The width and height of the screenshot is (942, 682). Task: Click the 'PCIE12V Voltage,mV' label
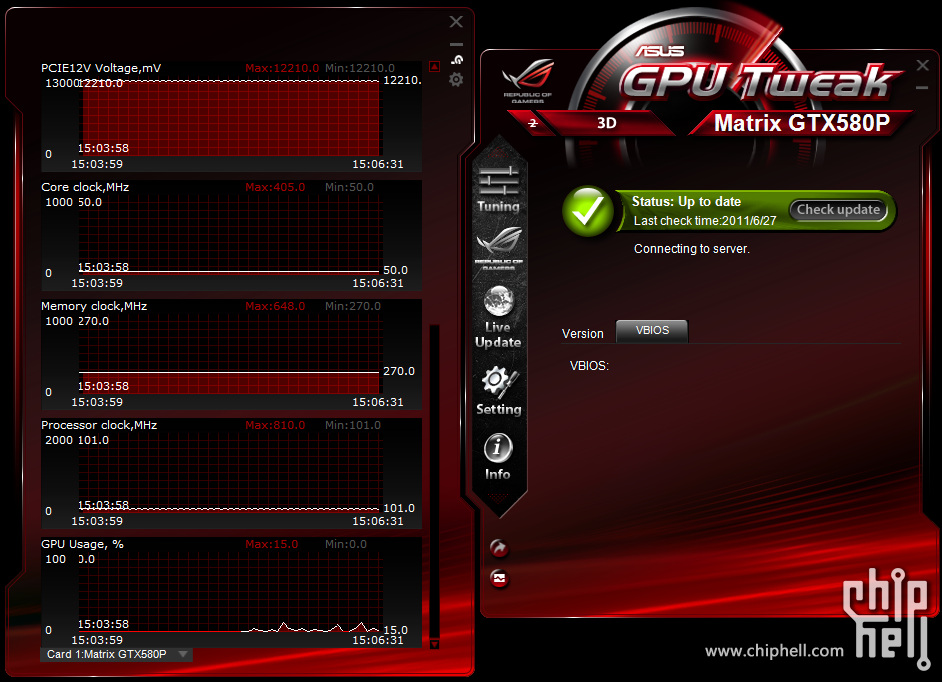point(101,68)
